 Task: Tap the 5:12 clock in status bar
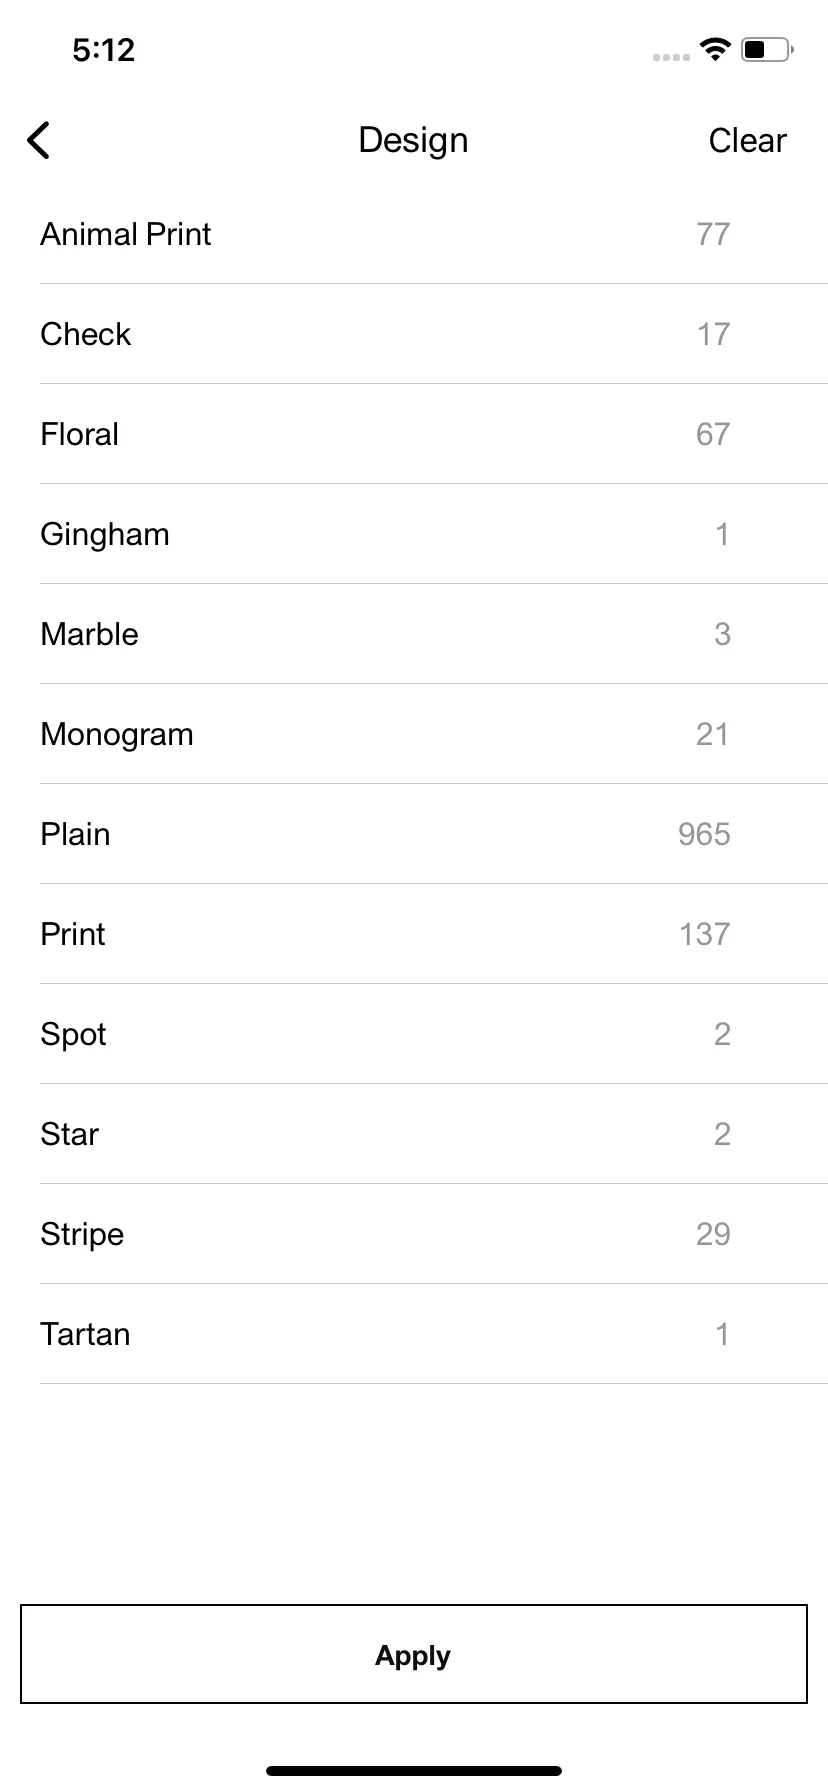103,50
